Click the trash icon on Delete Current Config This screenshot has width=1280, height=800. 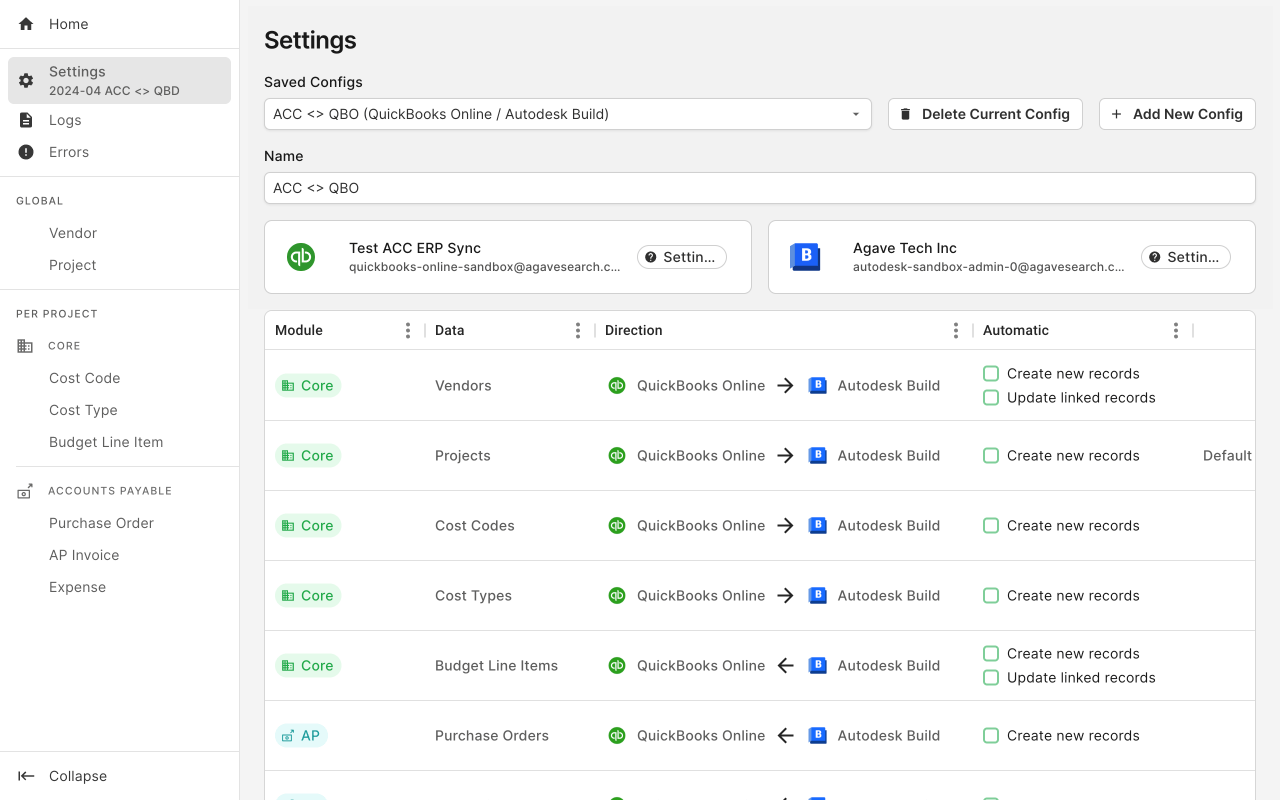[906, 114]
